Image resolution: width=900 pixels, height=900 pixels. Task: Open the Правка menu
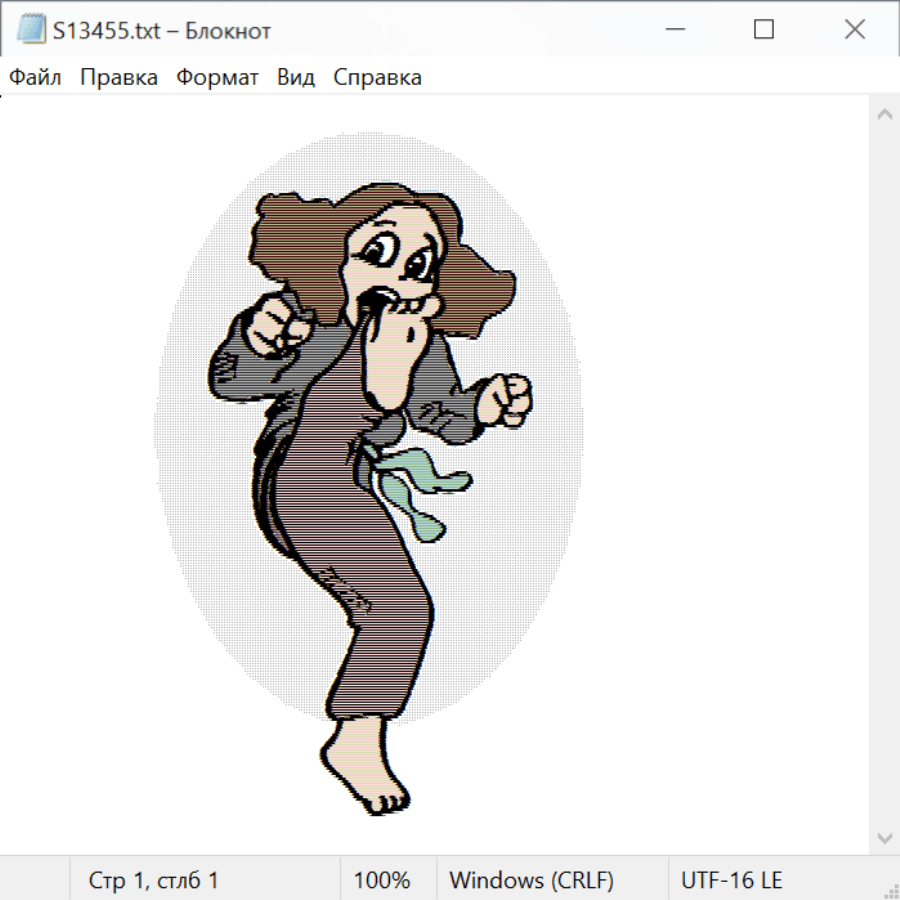click(x=118, y=77)
